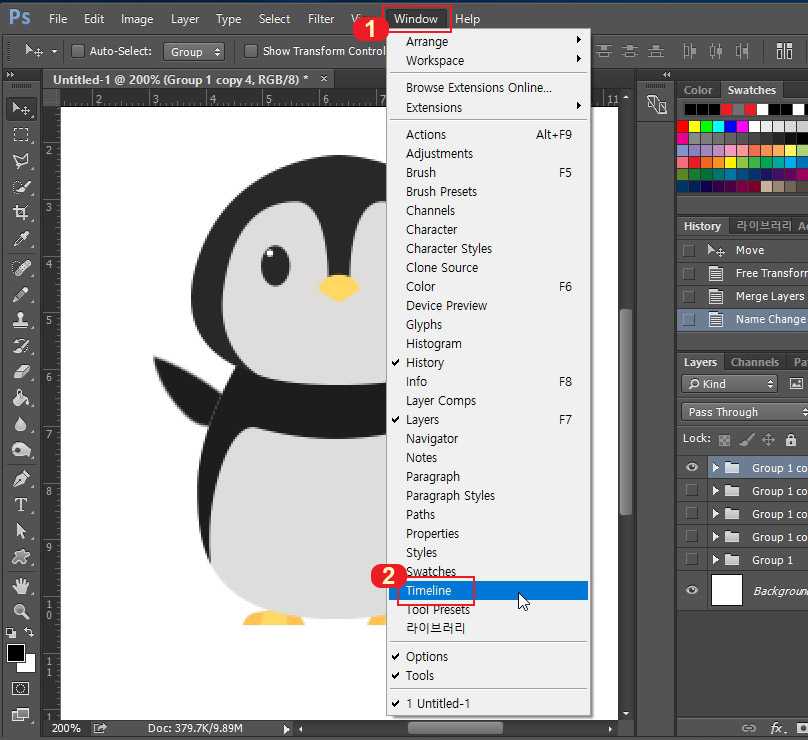
Task: Pick the magenta swatch in Swatches
Action: click(x=743, y=127)
